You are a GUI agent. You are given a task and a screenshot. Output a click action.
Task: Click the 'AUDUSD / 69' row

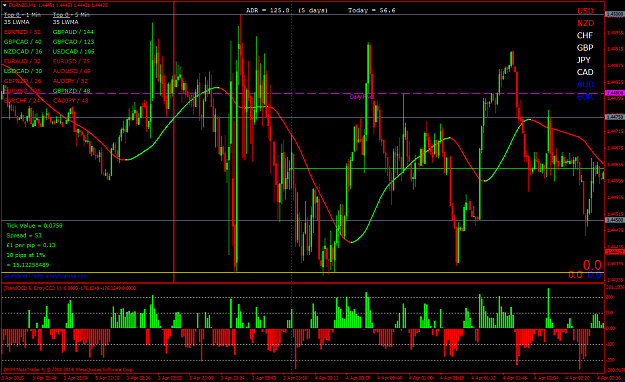[x=72, y=71]
